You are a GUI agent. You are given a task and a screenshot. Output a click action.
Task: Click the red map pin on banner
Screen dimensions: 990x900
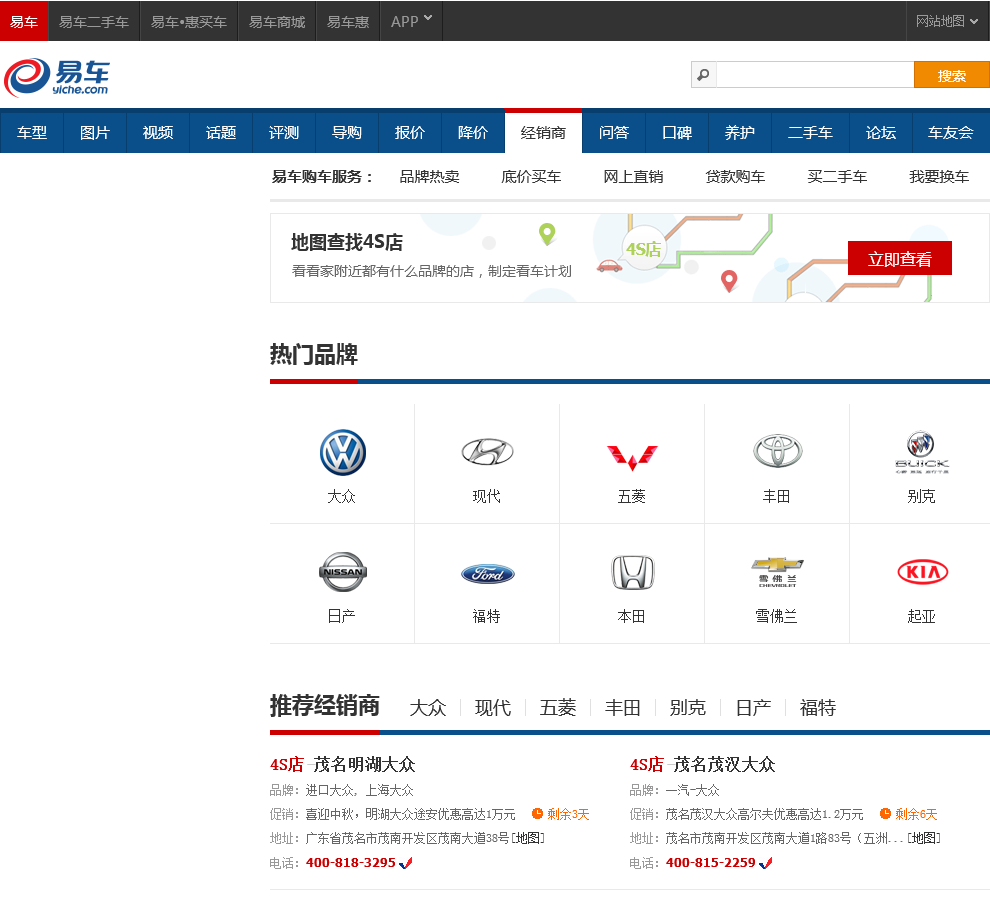click(x=729, y=281)
